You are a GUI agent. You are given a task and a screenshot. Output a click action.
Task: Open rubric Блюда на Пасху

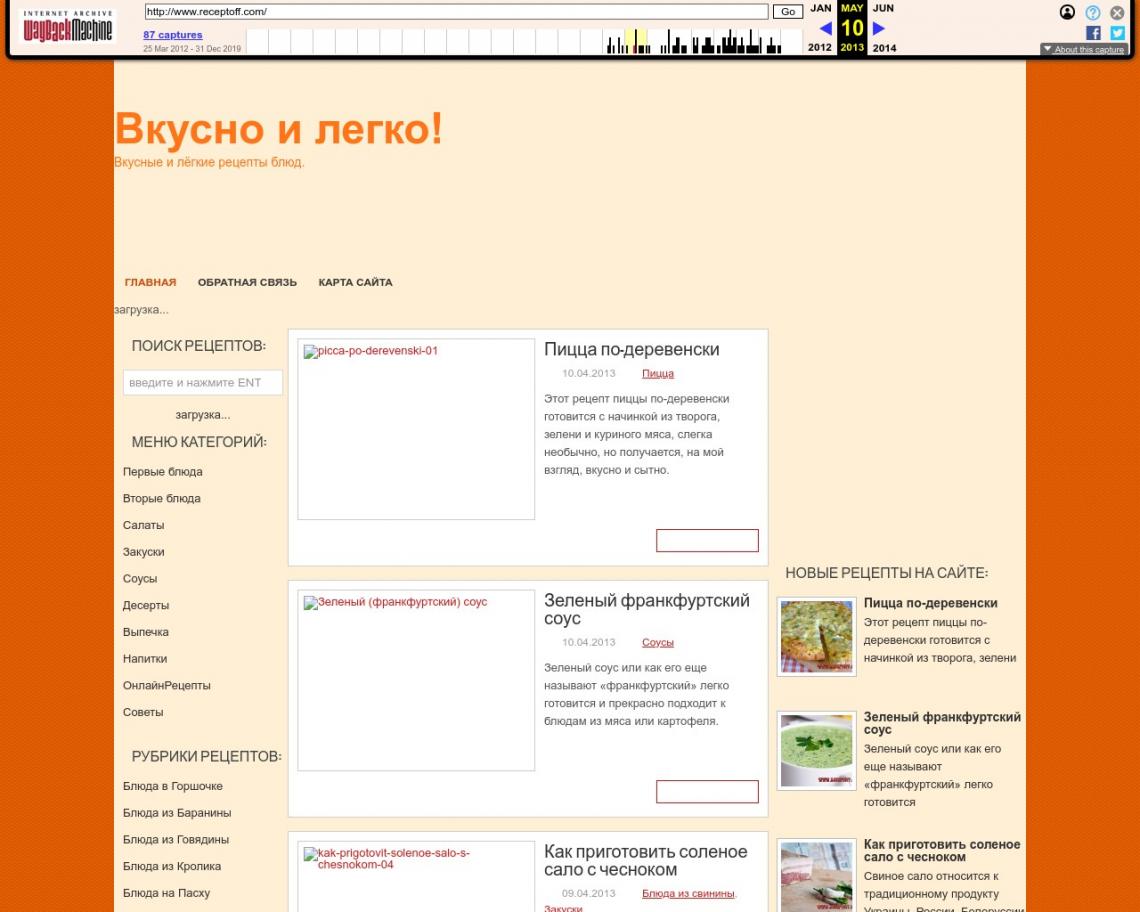[x=166, y=893]
